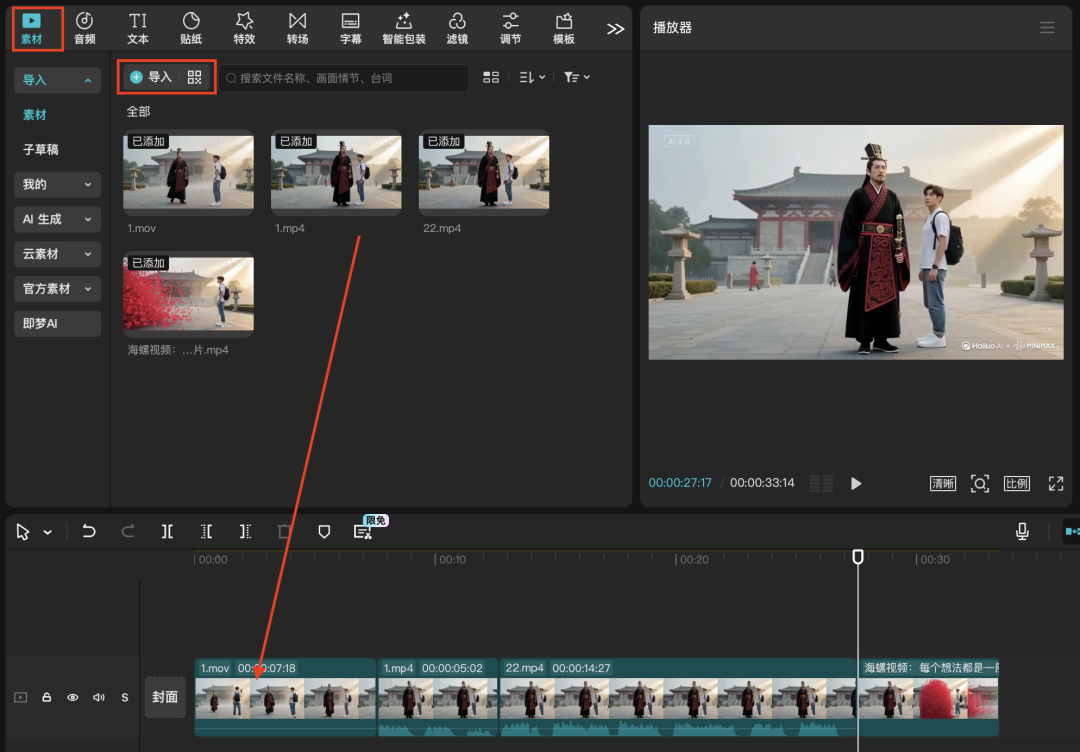Click the 封面 cover button on timeline
Screen dimensions: 1080x752
165,697
